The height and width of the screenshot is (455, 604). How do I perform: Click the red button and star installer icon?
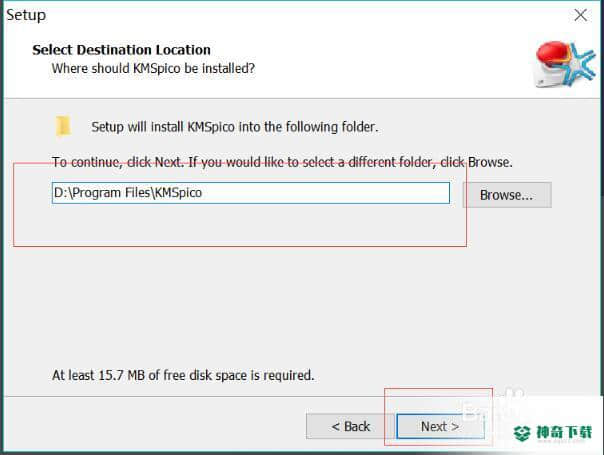pos(565,64)
